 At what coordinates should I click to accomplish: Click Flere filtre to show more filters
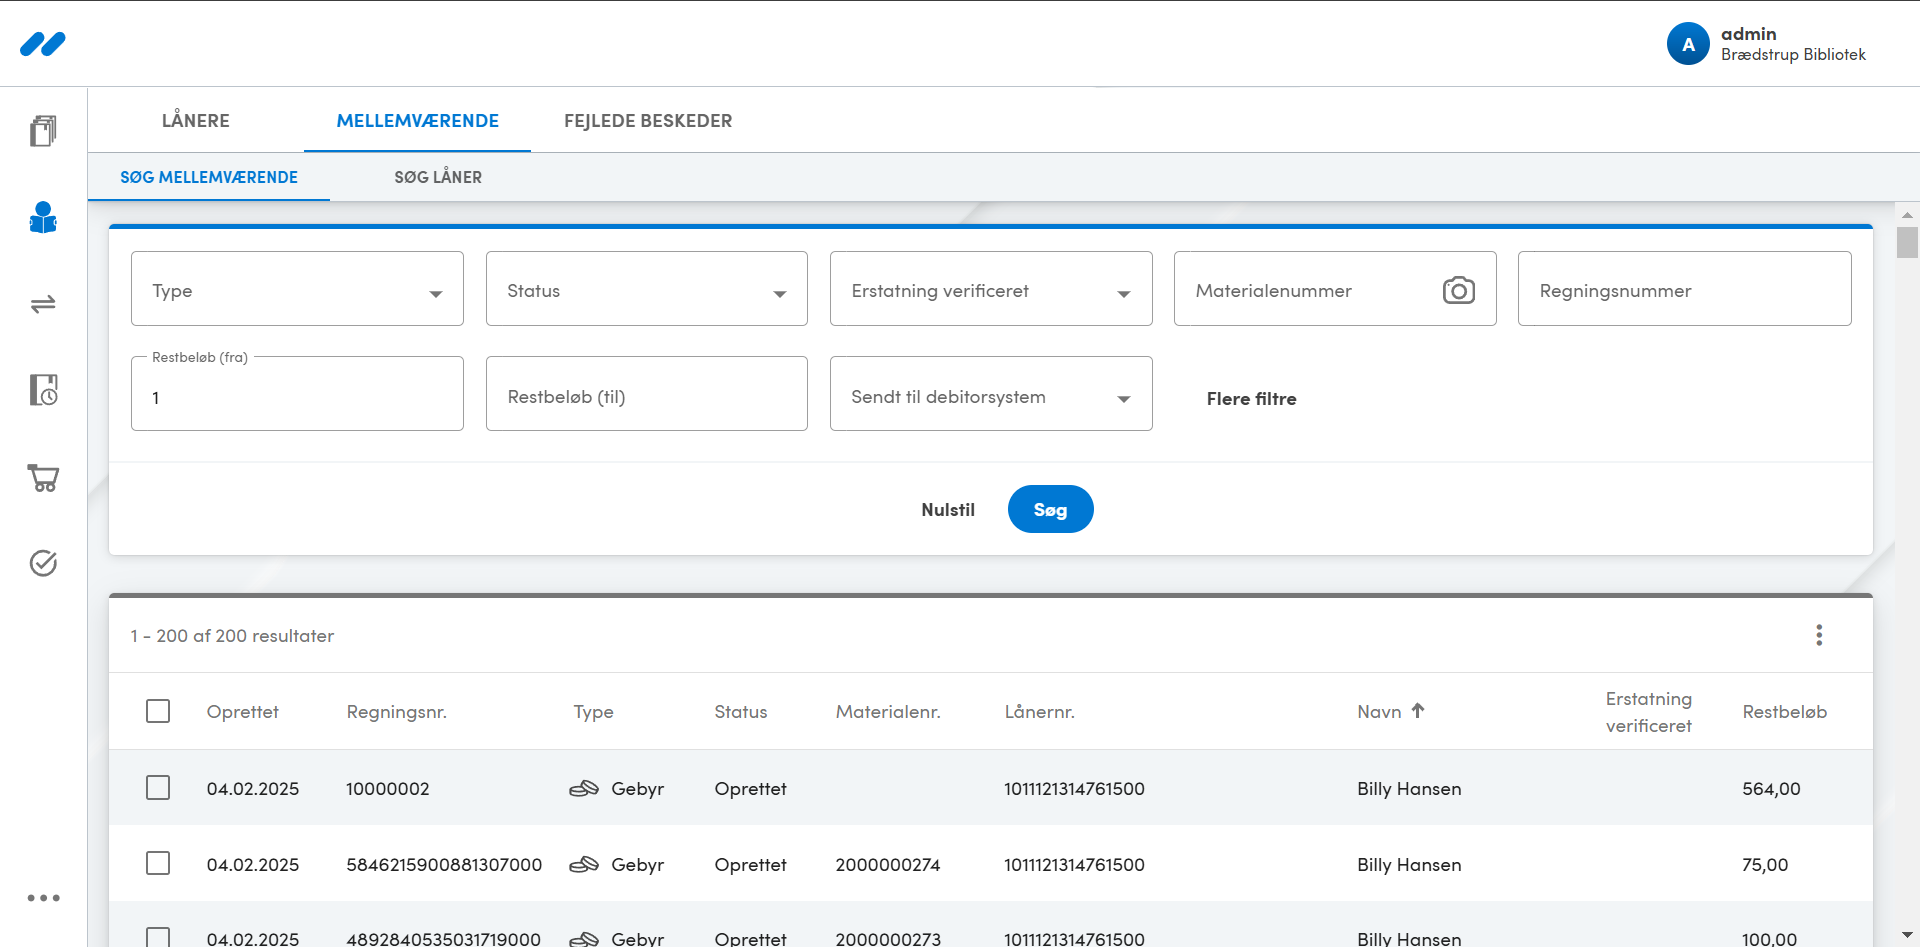point(1251,399)
